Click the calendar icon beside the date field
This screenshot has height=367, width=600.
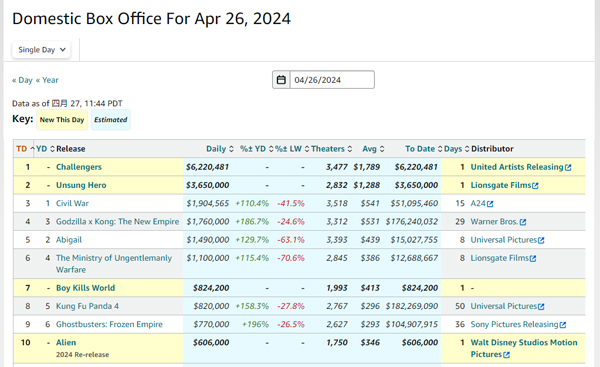(281, 80)
